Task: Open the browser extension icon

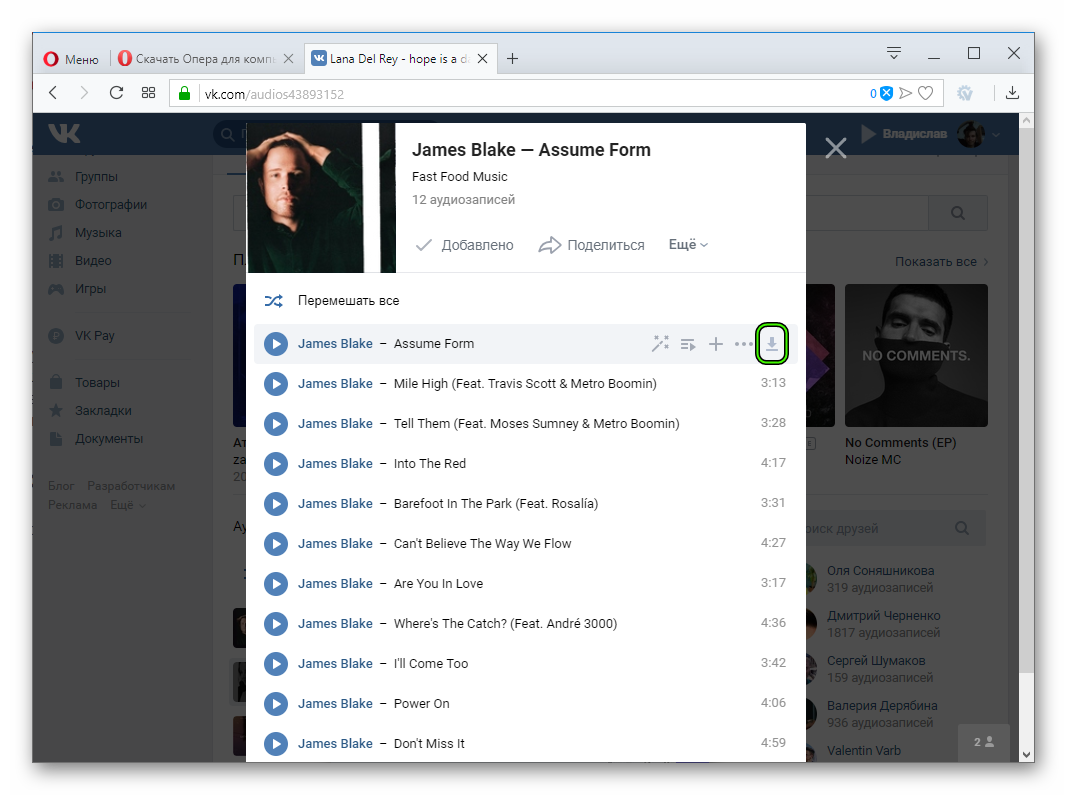Action: point(965,93)
